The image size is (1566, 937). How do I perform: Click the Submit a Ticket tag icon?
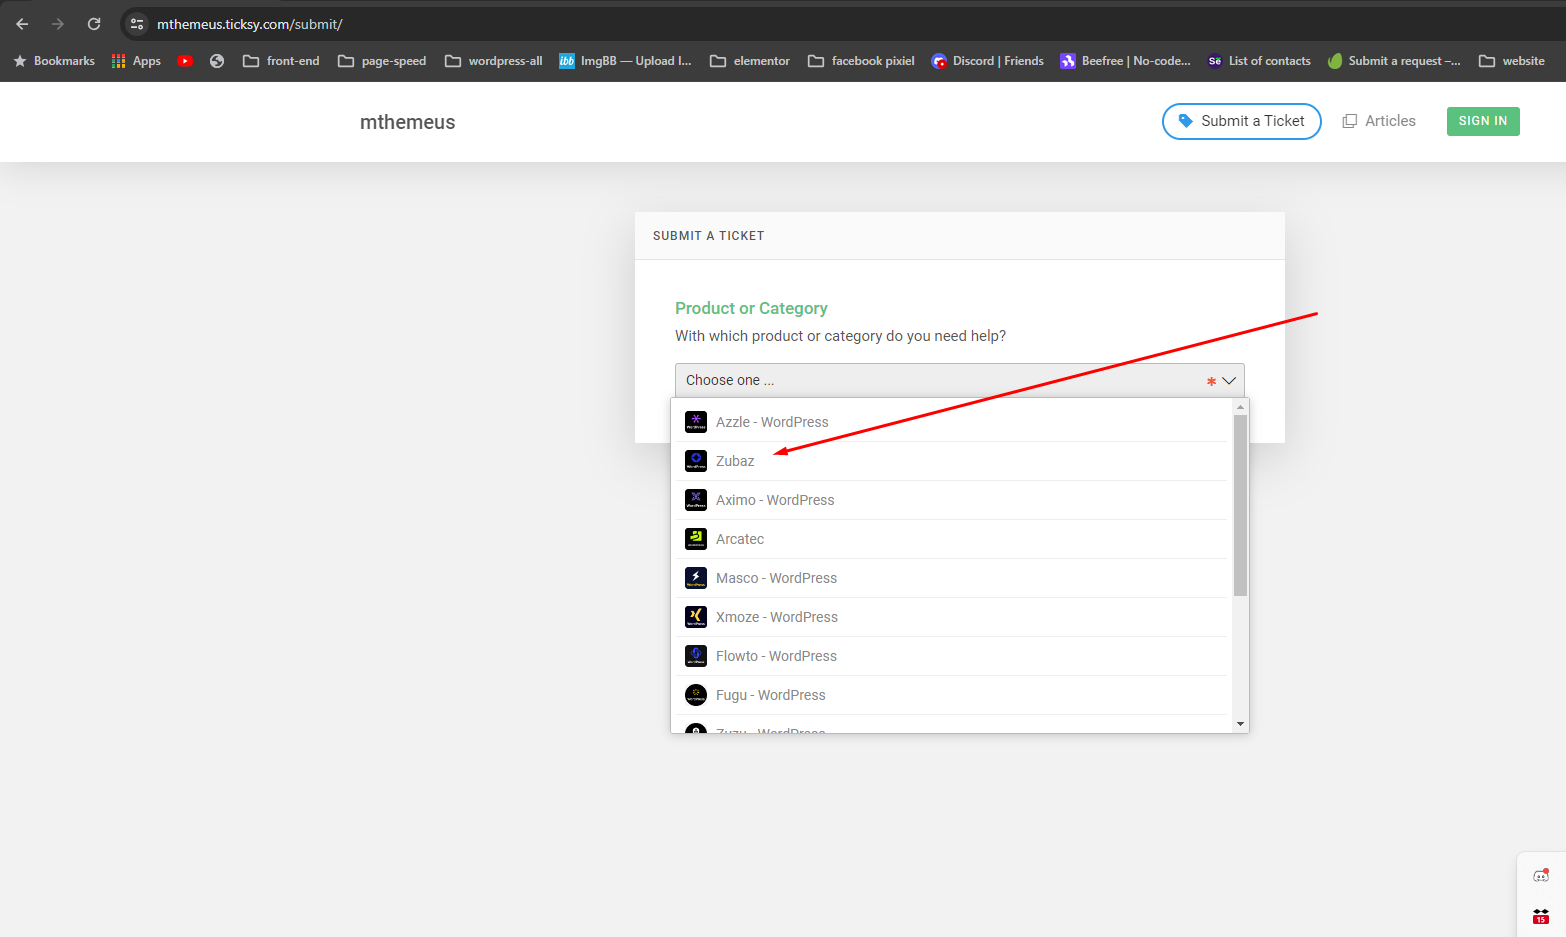[1186, 121]
